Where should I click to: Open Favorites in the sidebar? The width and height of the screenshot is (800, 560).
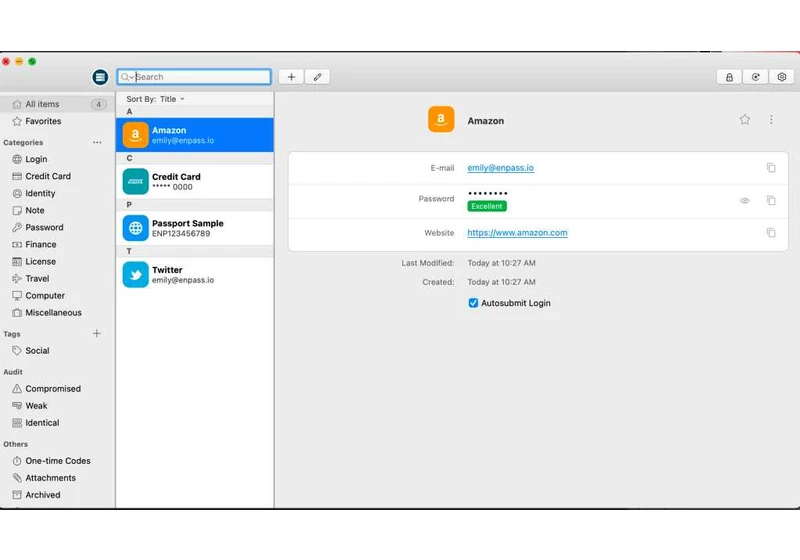[57, 121]
